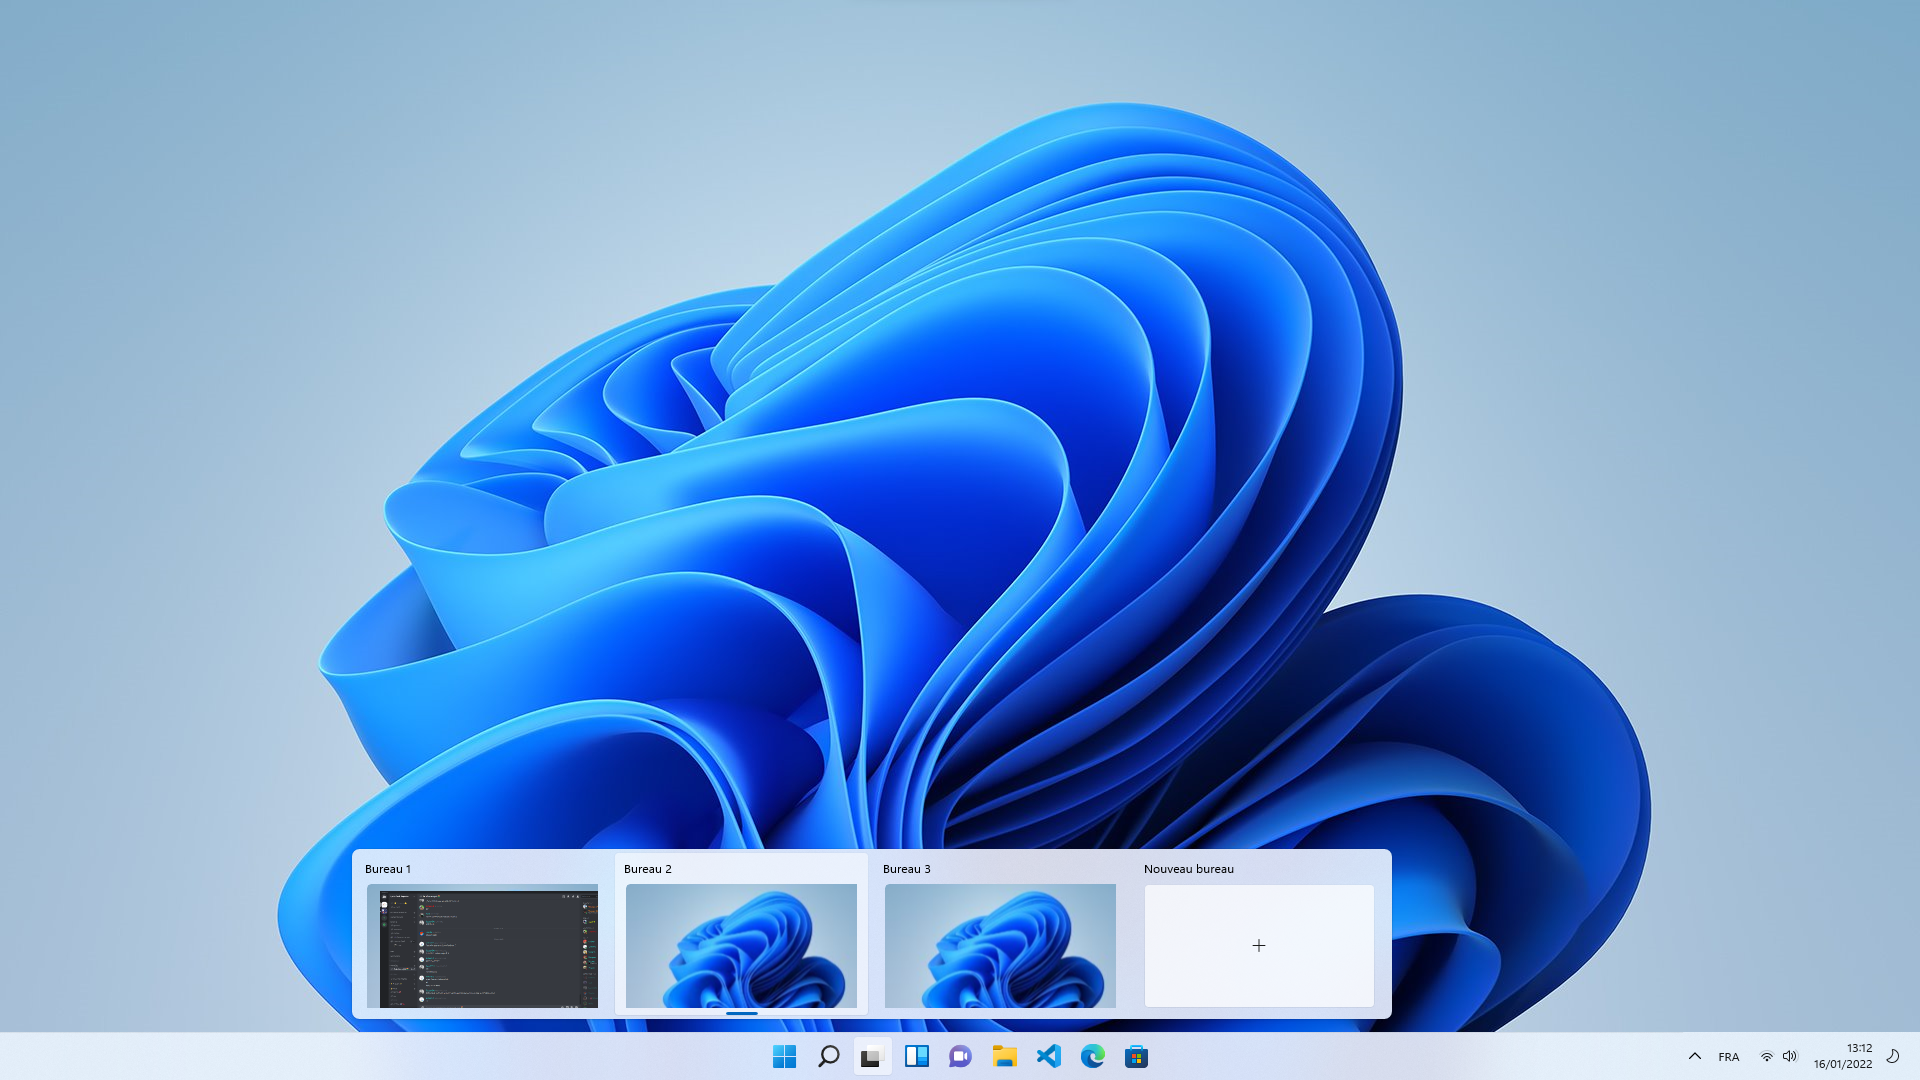Click the Bureau 2 label
Image resolution: width=1920 pixels, height=1080 pixels.
[x=648, y=869]
